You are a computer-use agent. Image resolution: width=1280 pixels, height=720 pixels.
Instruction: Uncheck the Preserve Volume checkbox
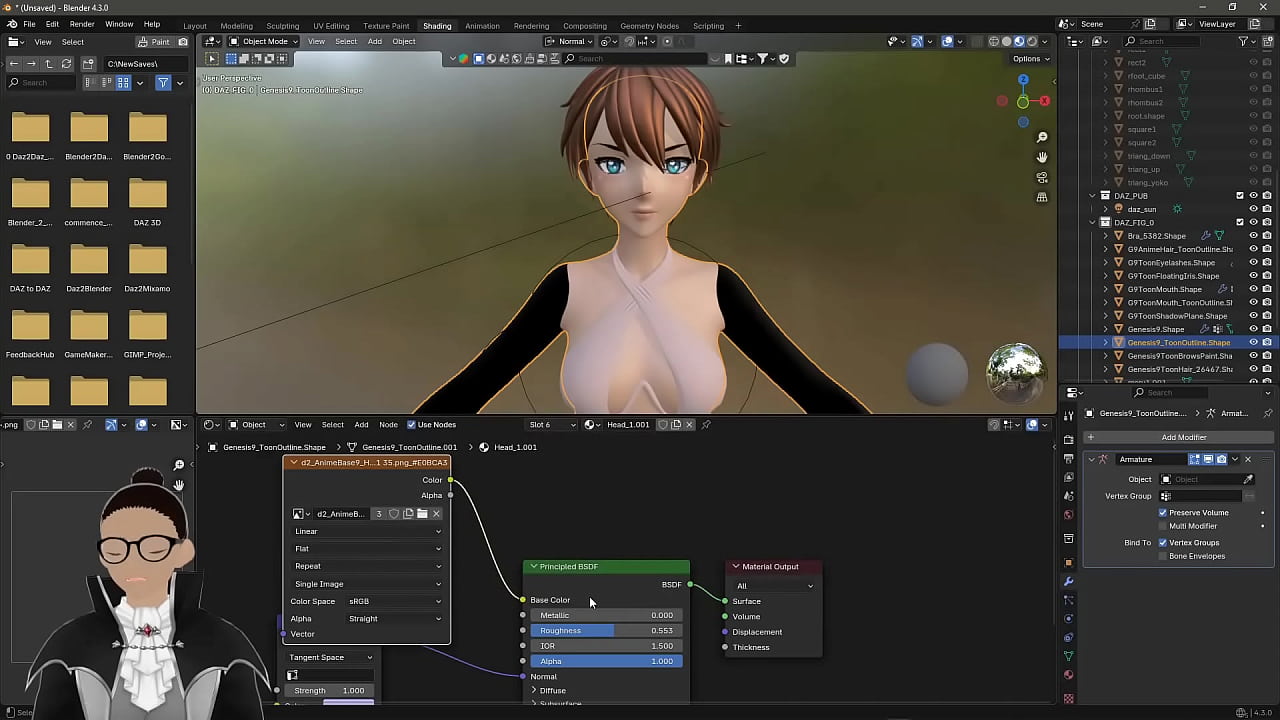coord(1163,513)
